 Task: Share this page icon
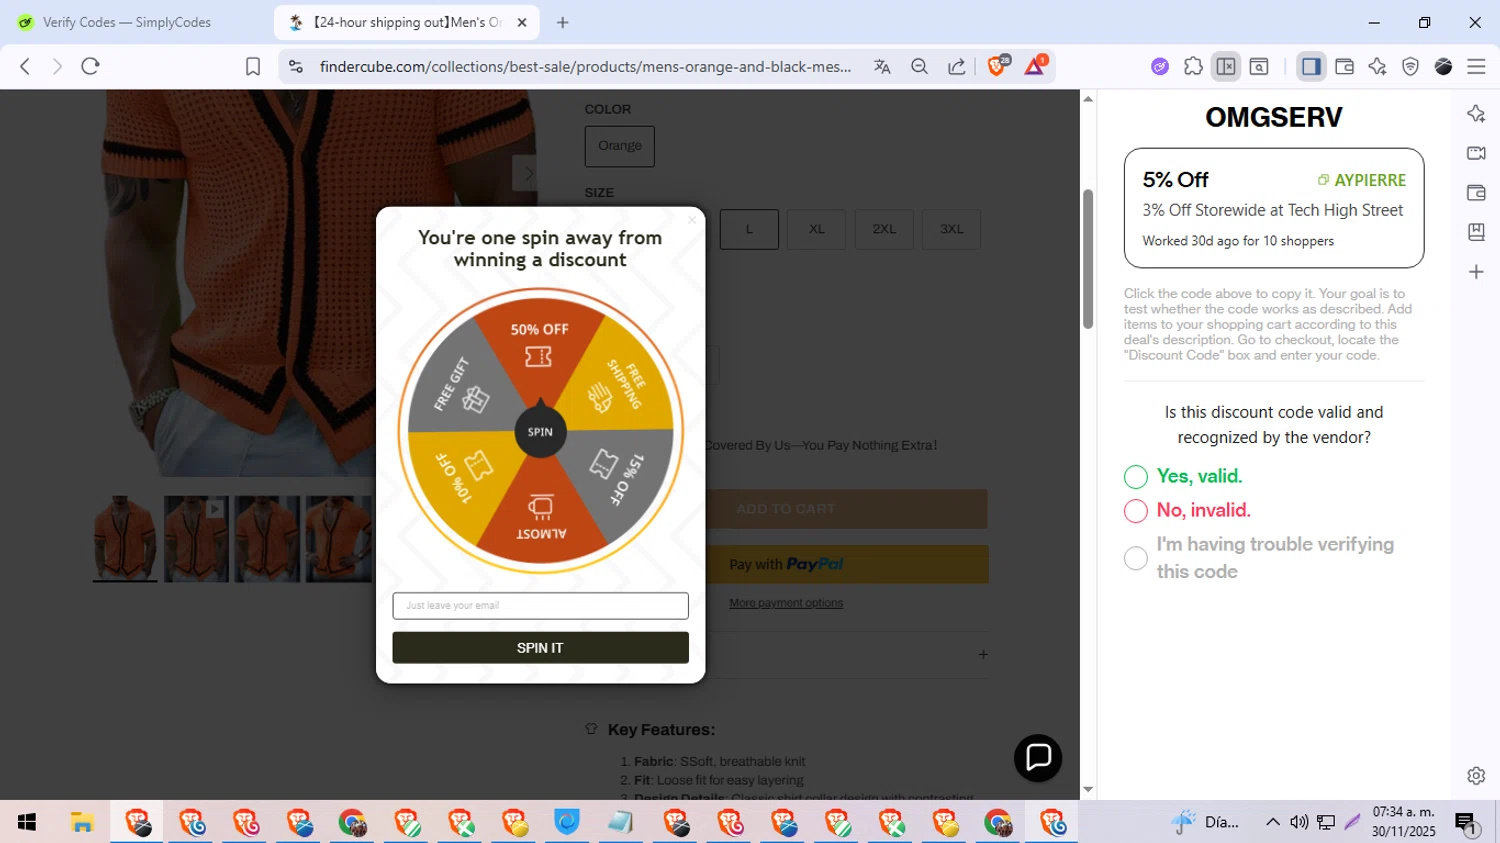[x=957, y=66]
